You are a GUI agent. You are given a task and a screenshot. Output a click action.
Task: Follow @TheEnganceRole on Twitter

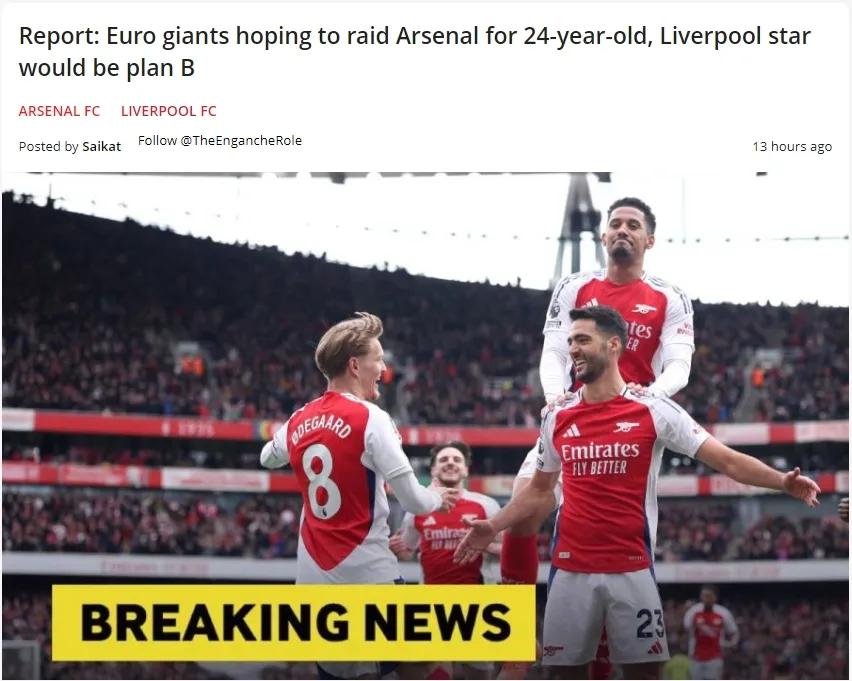(x=220, y=140)
